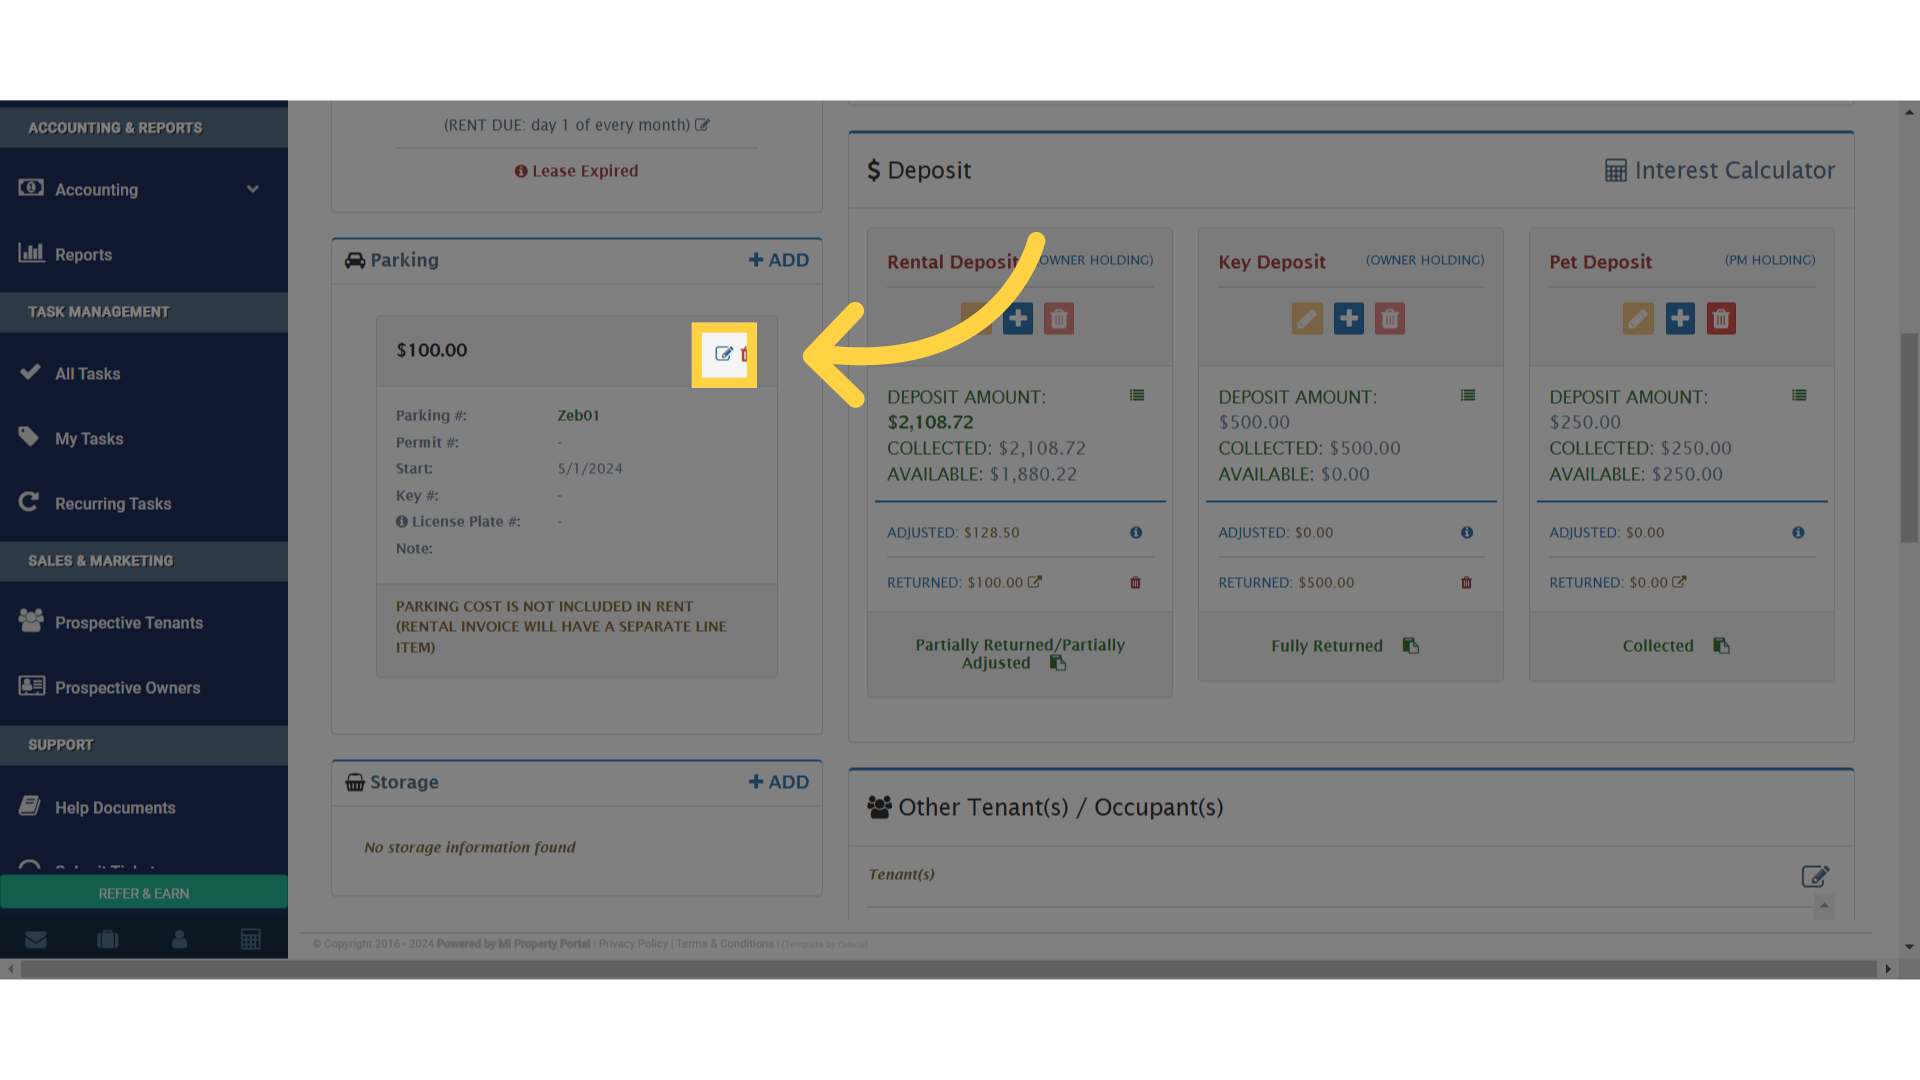This screenshot has height=1080, width=1920.
Task: Delete the $100.00 parking entry
Action: pos(746,354)
